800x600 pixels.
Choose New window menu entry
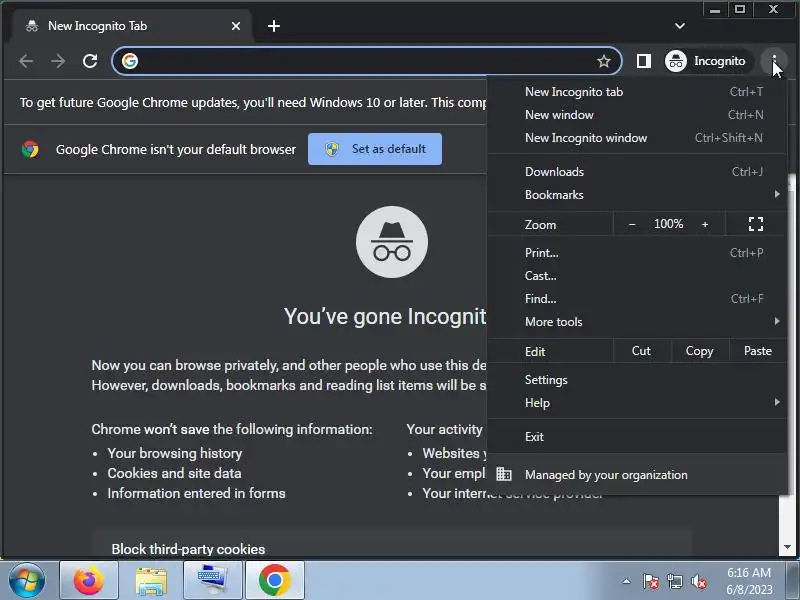click(x=637, y=115)
